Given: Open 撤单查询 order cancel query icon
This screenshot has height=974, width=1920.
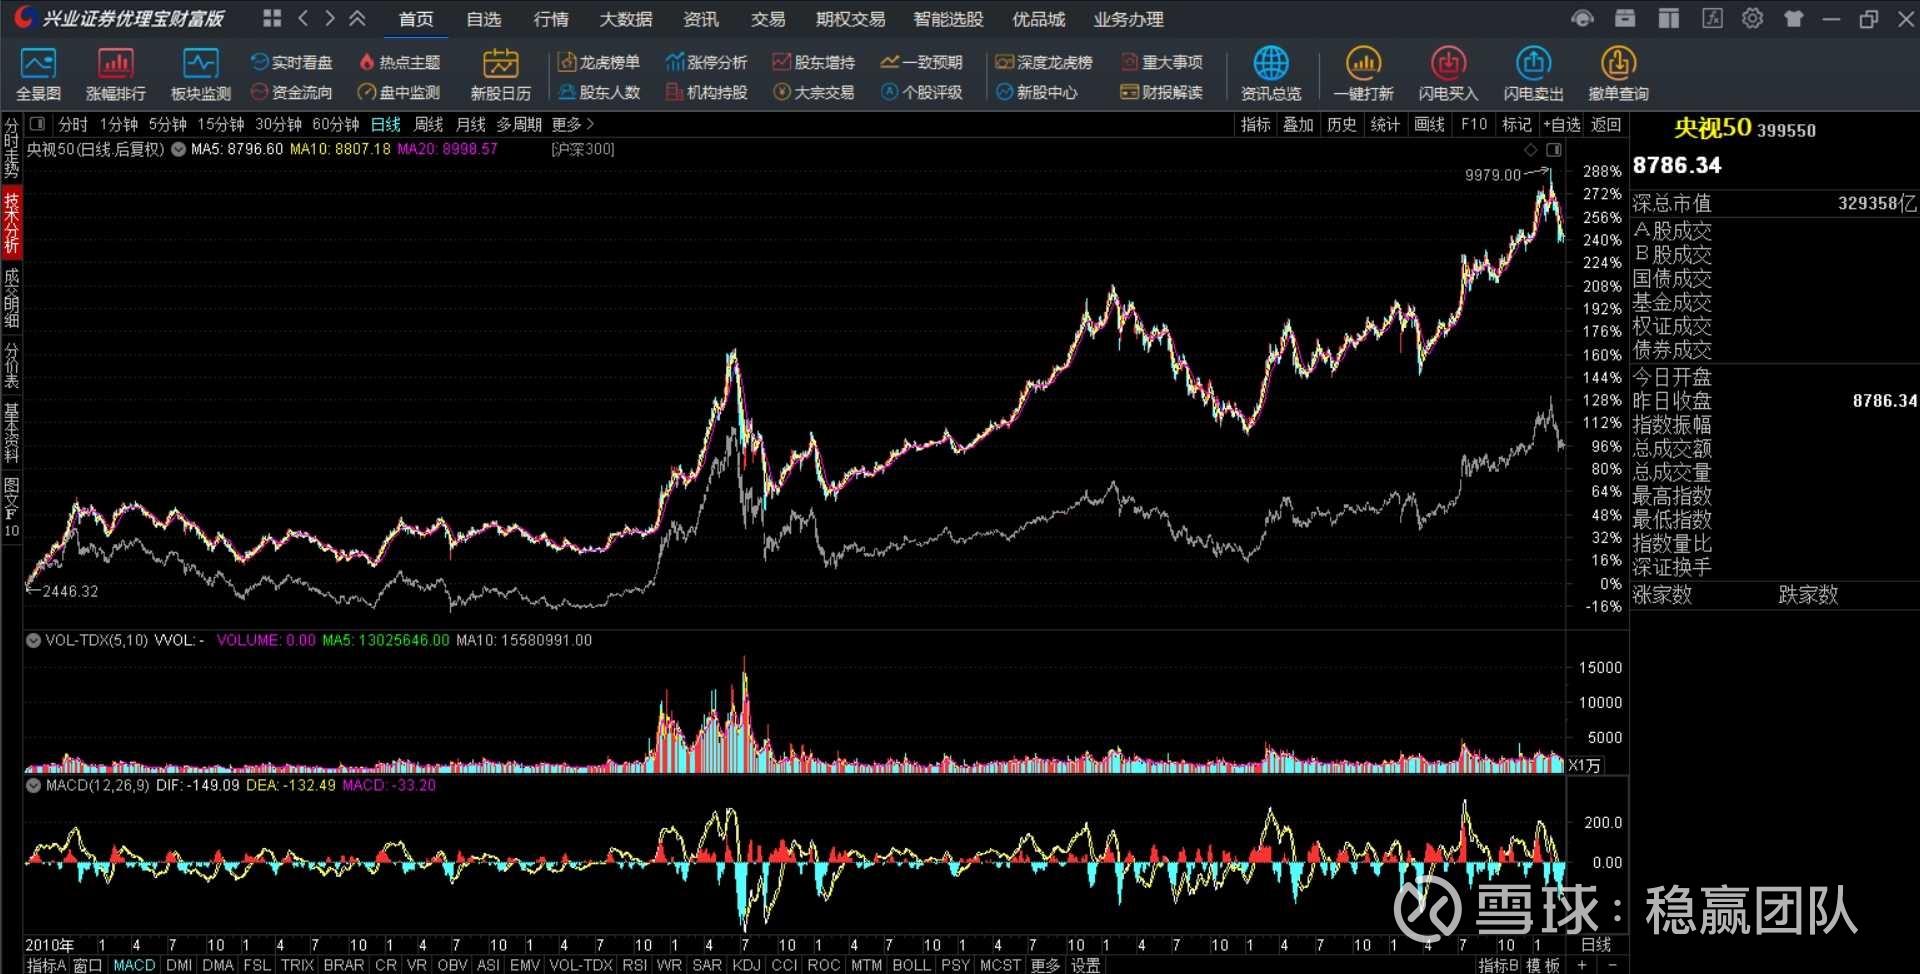Looking at the screenshot, I should click(x=1618, y=75).
